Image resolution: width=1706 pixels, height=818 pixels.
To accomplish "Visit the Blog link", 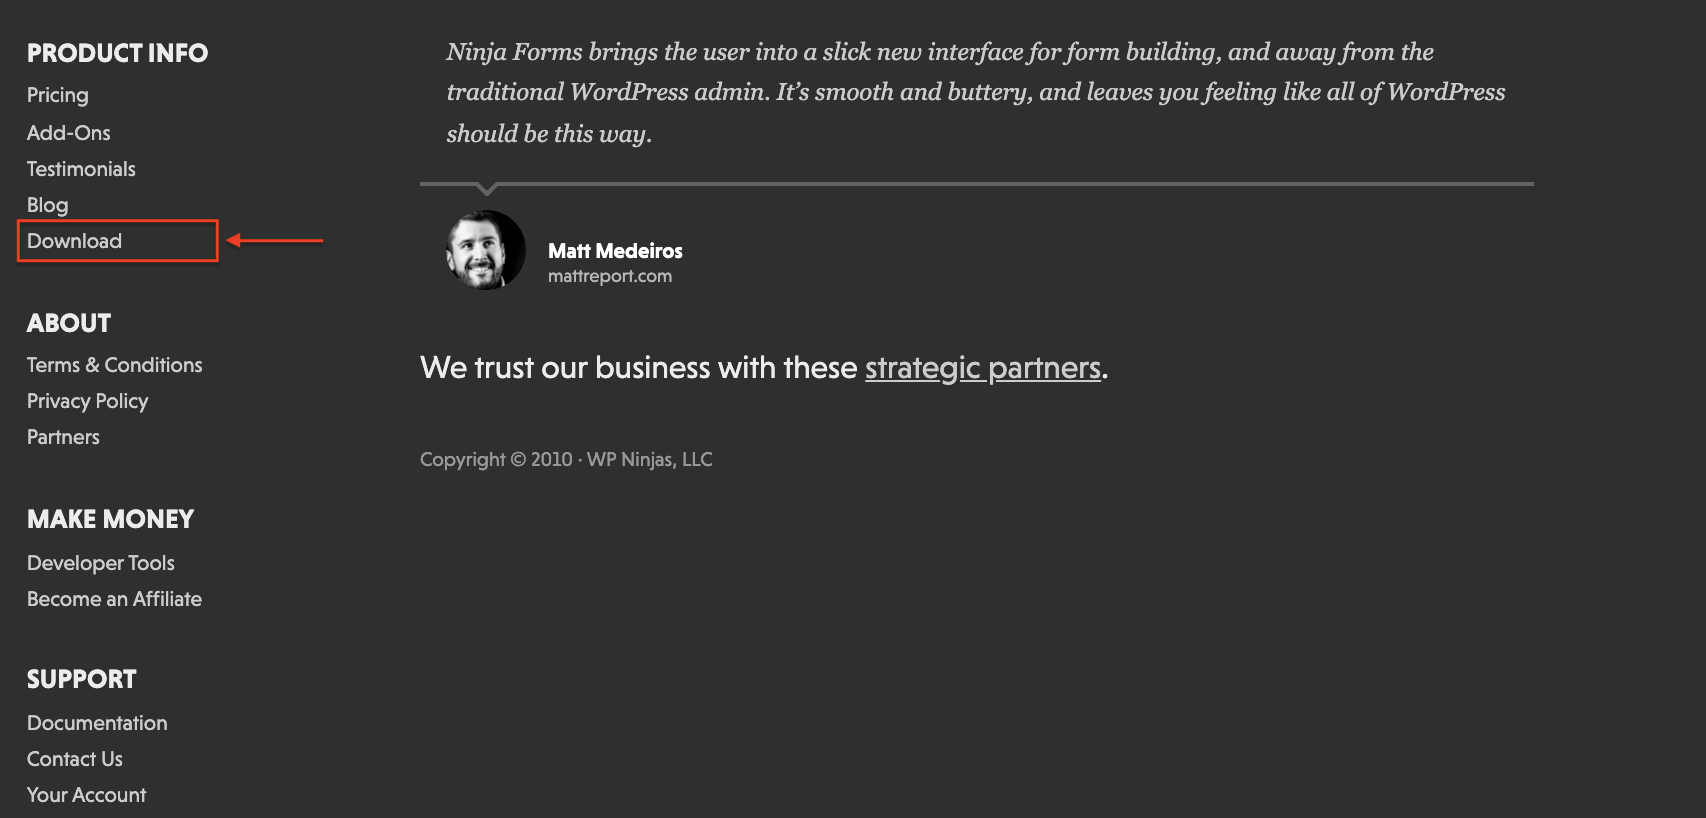I will pos(48,205).
